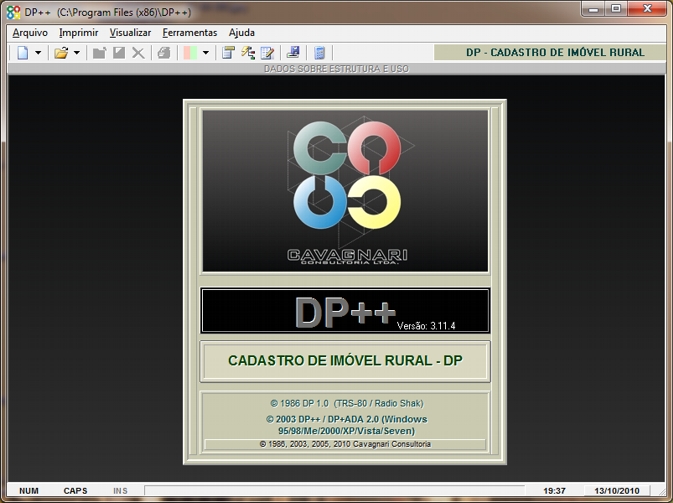
Task: Click the new document icon
Action: tap(23, 53)
